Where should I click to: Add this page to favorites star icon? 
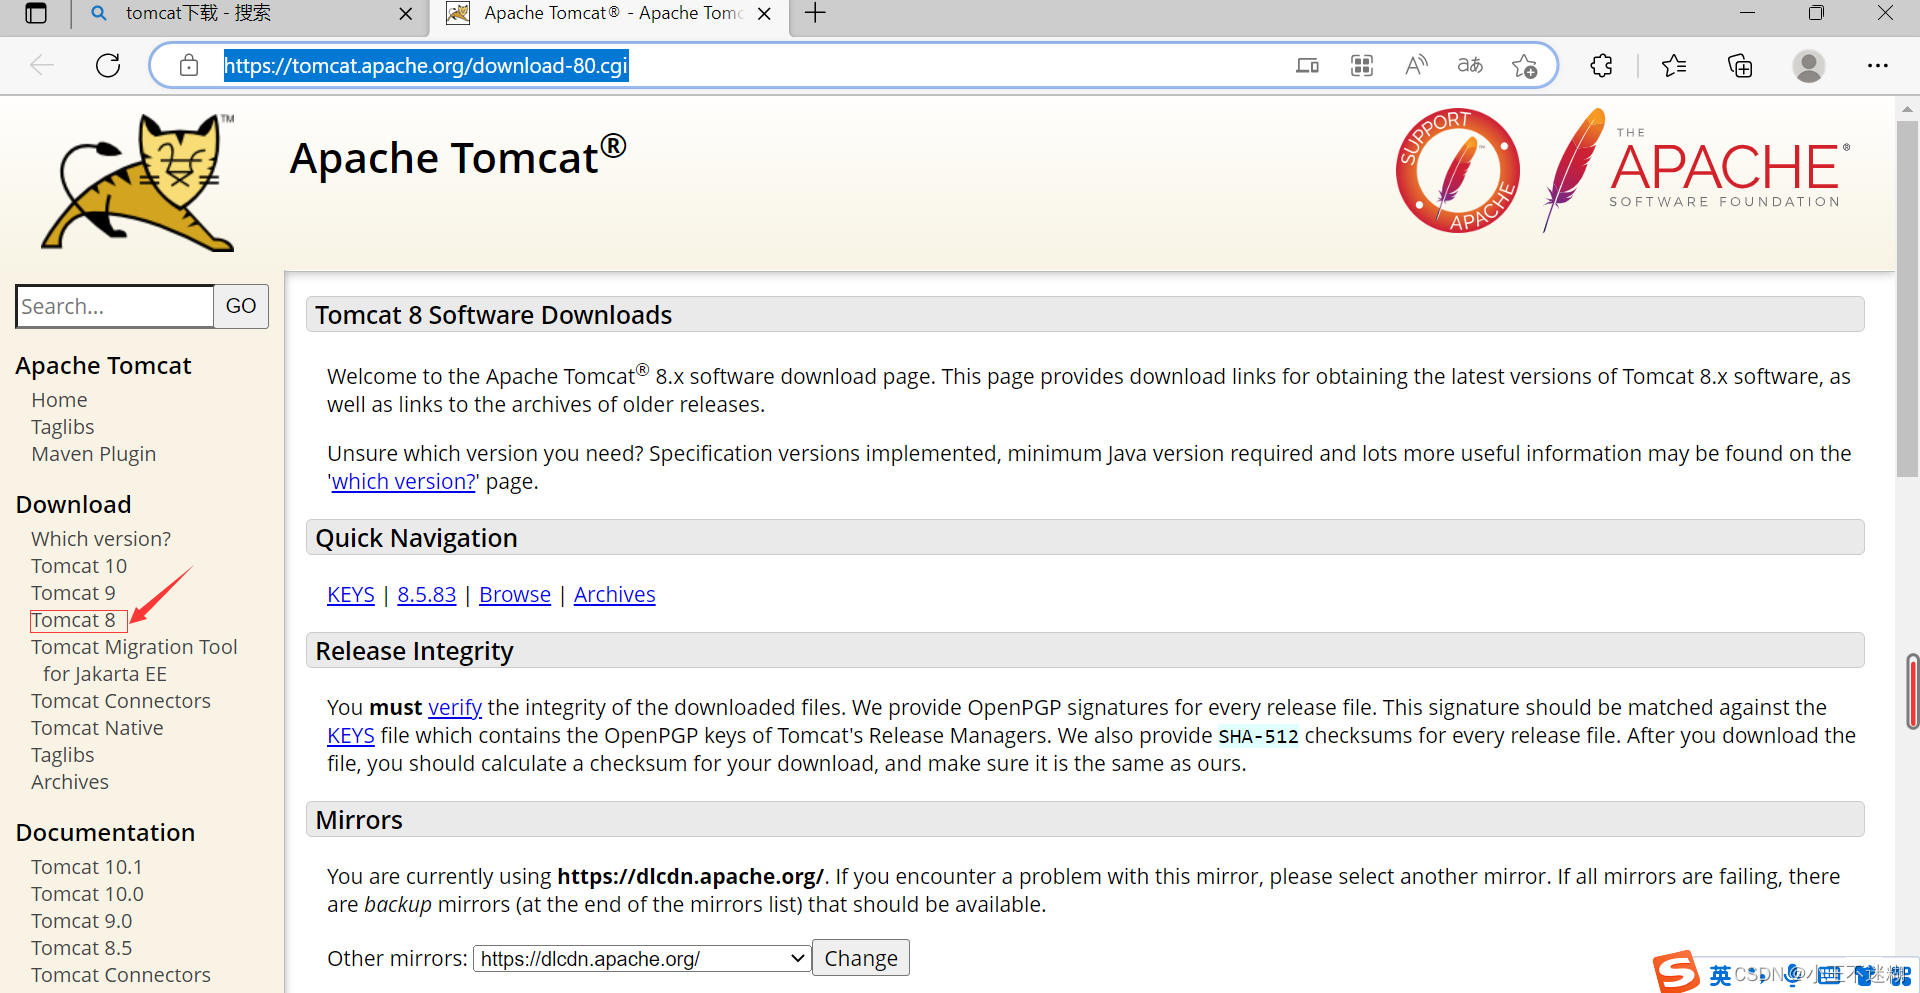pos(1524,66)
